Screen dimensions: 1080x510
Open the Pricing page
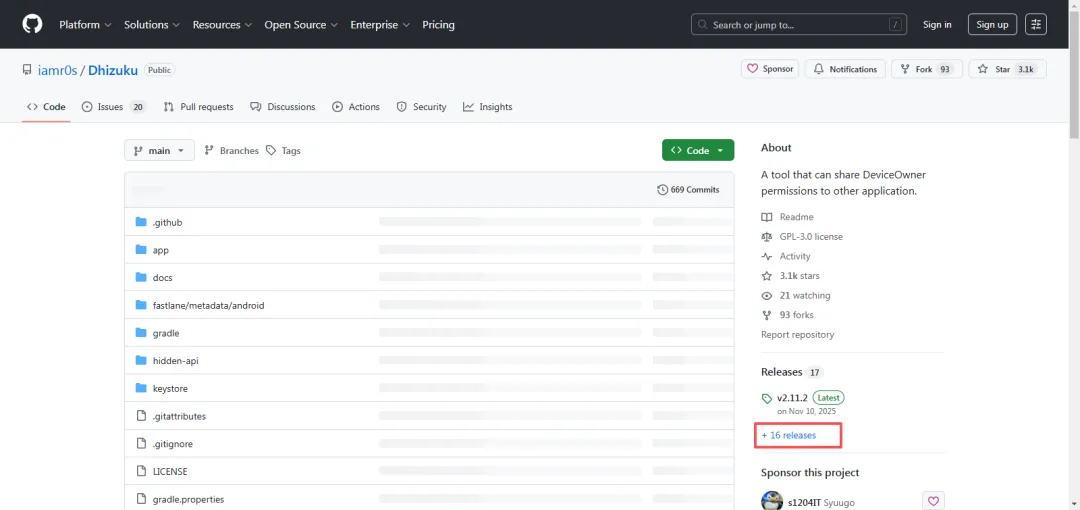pos(438,25)
